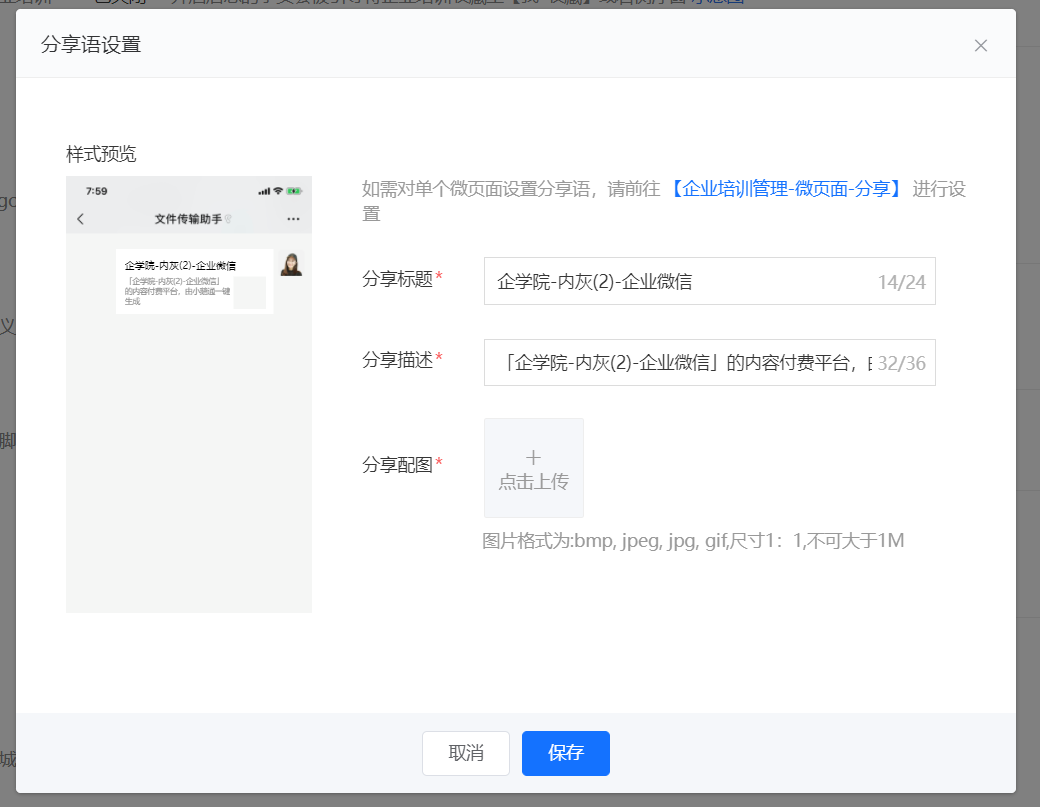Image resolution: width=1040 pixels, height=807 pixels.
Task: Open the 企业培训管理-微页面-分享 link
Action: tap(786, 189)
